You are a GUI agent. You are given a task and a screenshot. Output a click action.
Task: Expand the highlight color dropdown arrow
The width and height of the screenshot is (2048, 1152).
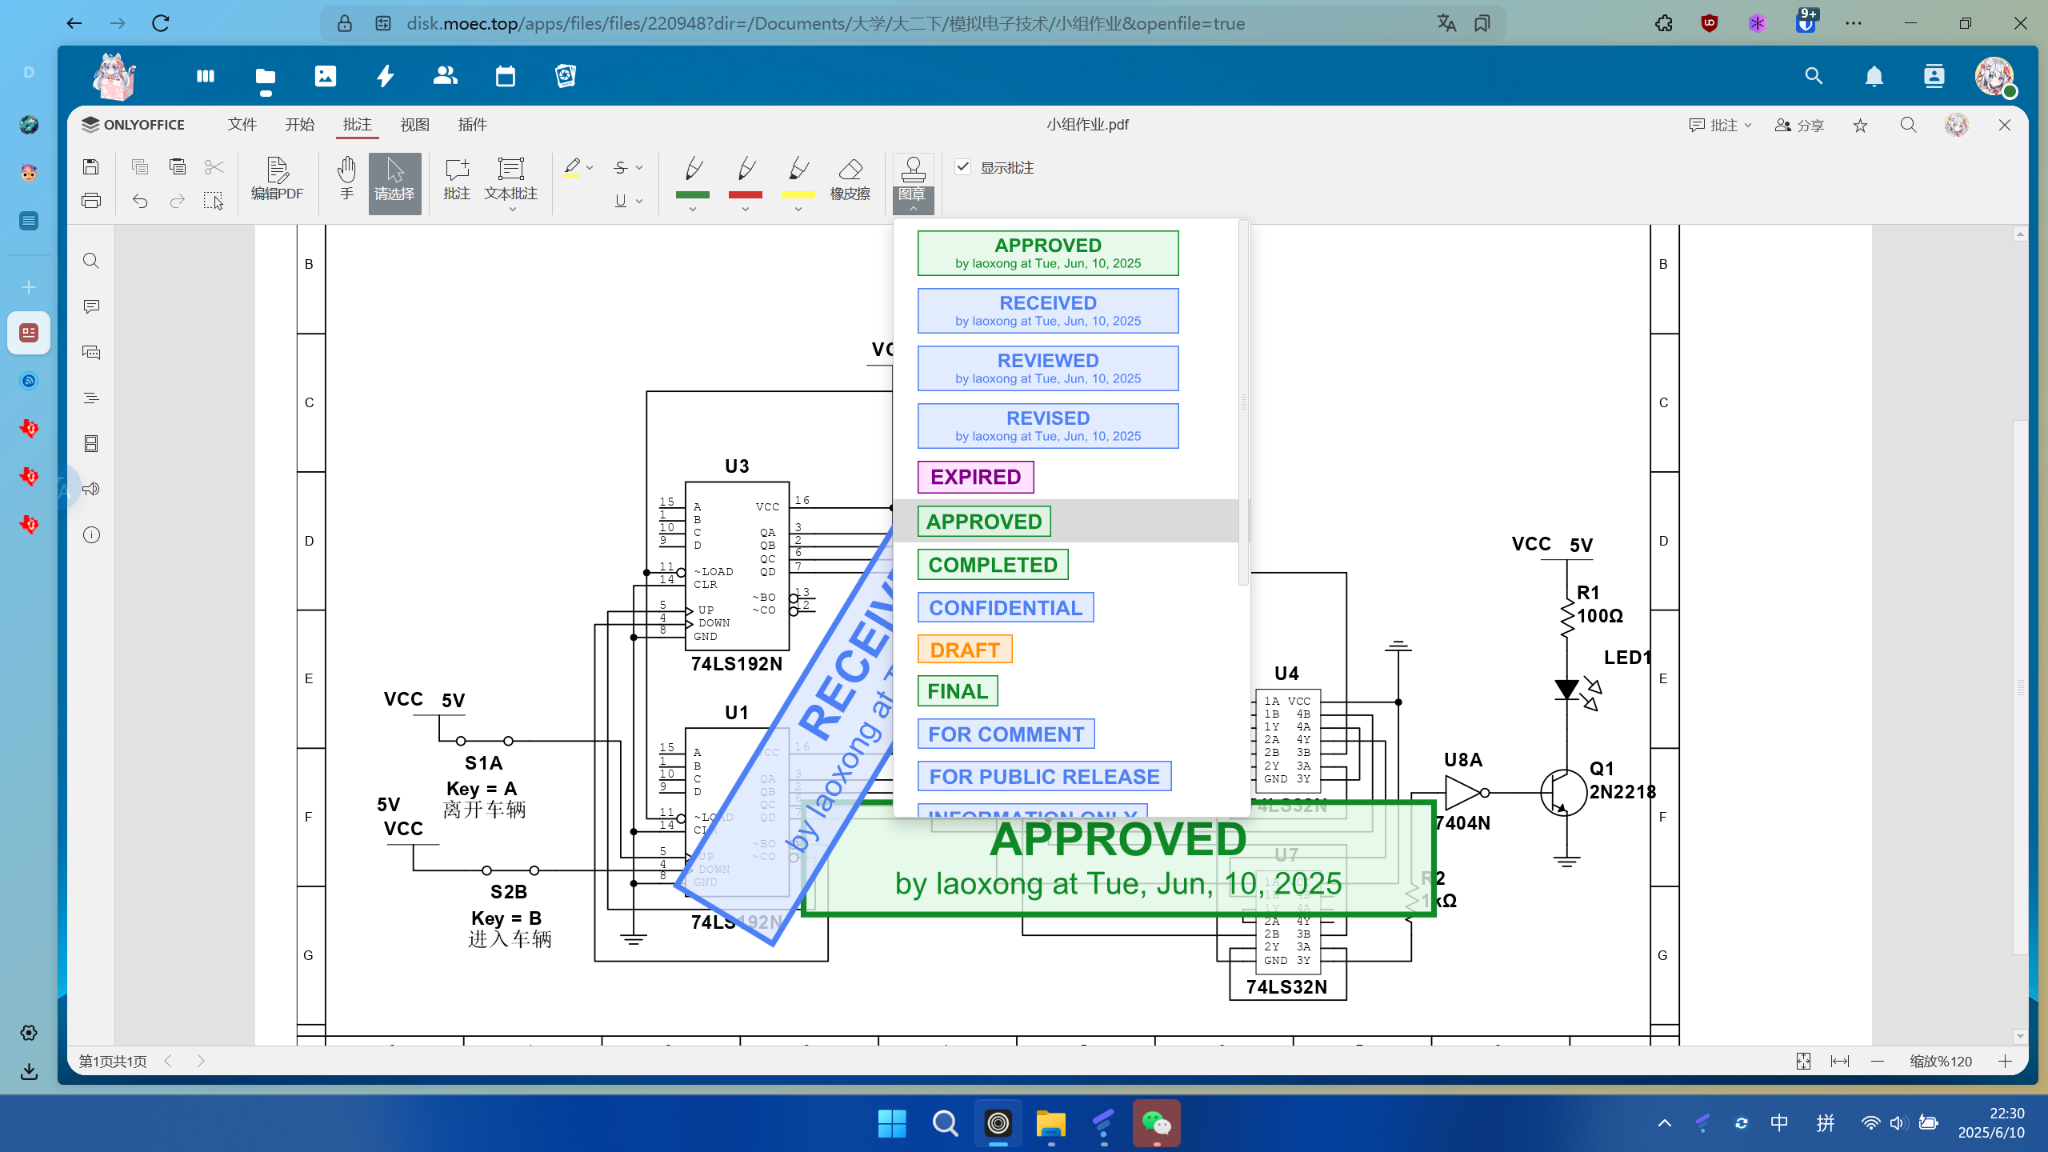590,167
